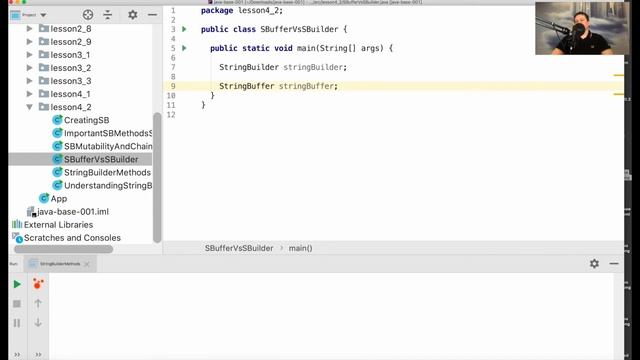Click main() in the breadcrumb bar
Screen dimensions: 640x360
(x=300, y=248)
